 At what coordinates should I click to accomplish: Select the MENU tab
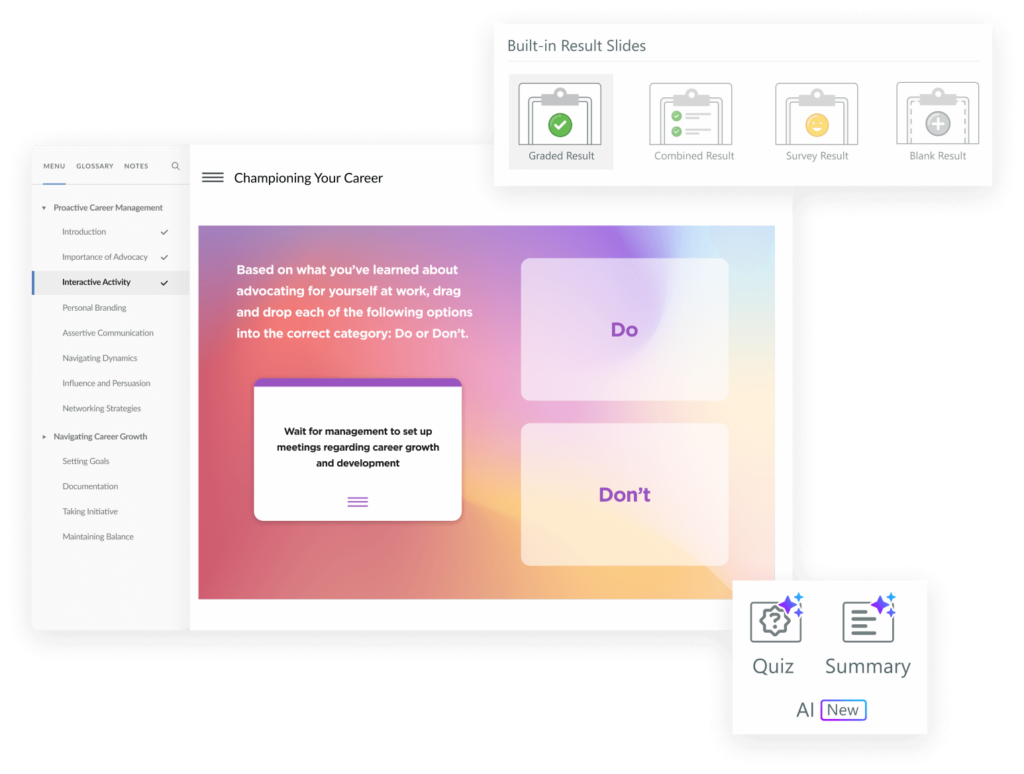pyautogui.click(x=54, y=166)
